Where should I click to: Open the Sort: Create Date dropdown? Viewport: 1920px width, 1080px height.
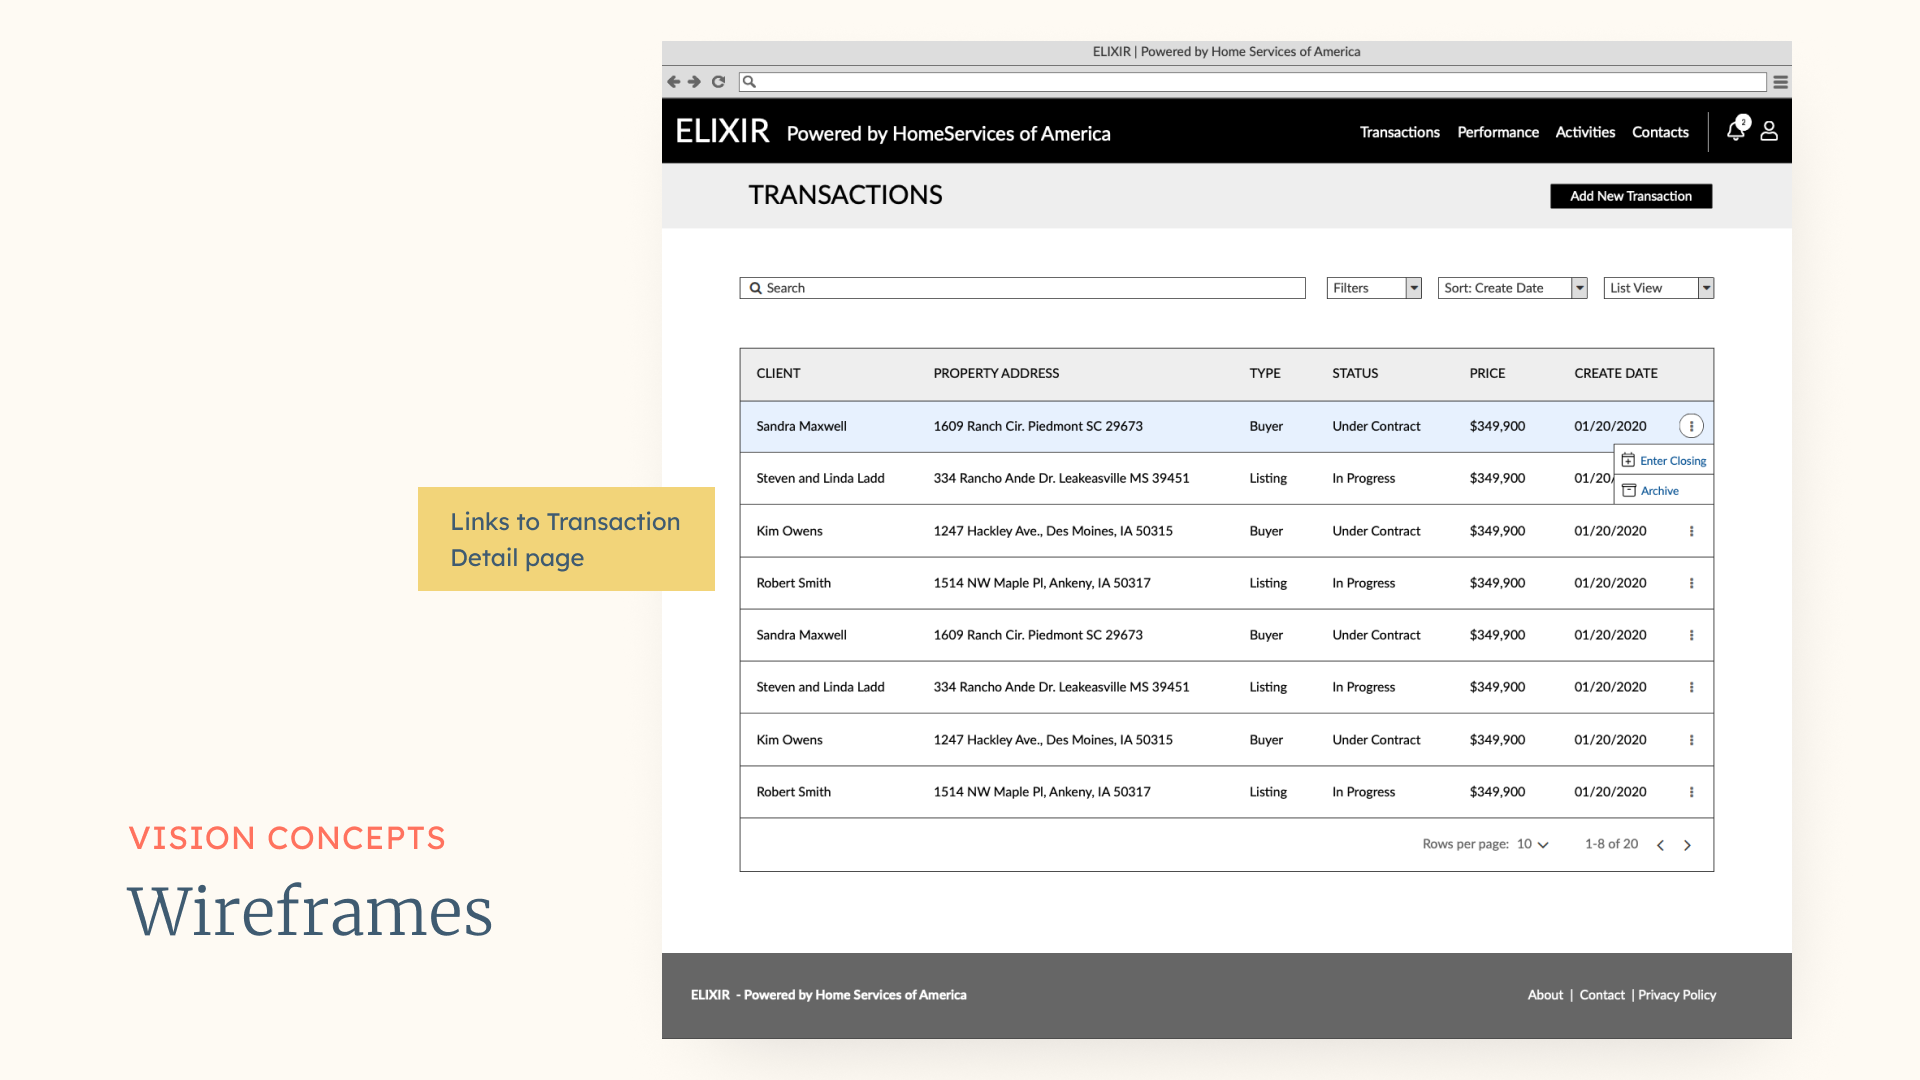click(x=1512, y=288)
